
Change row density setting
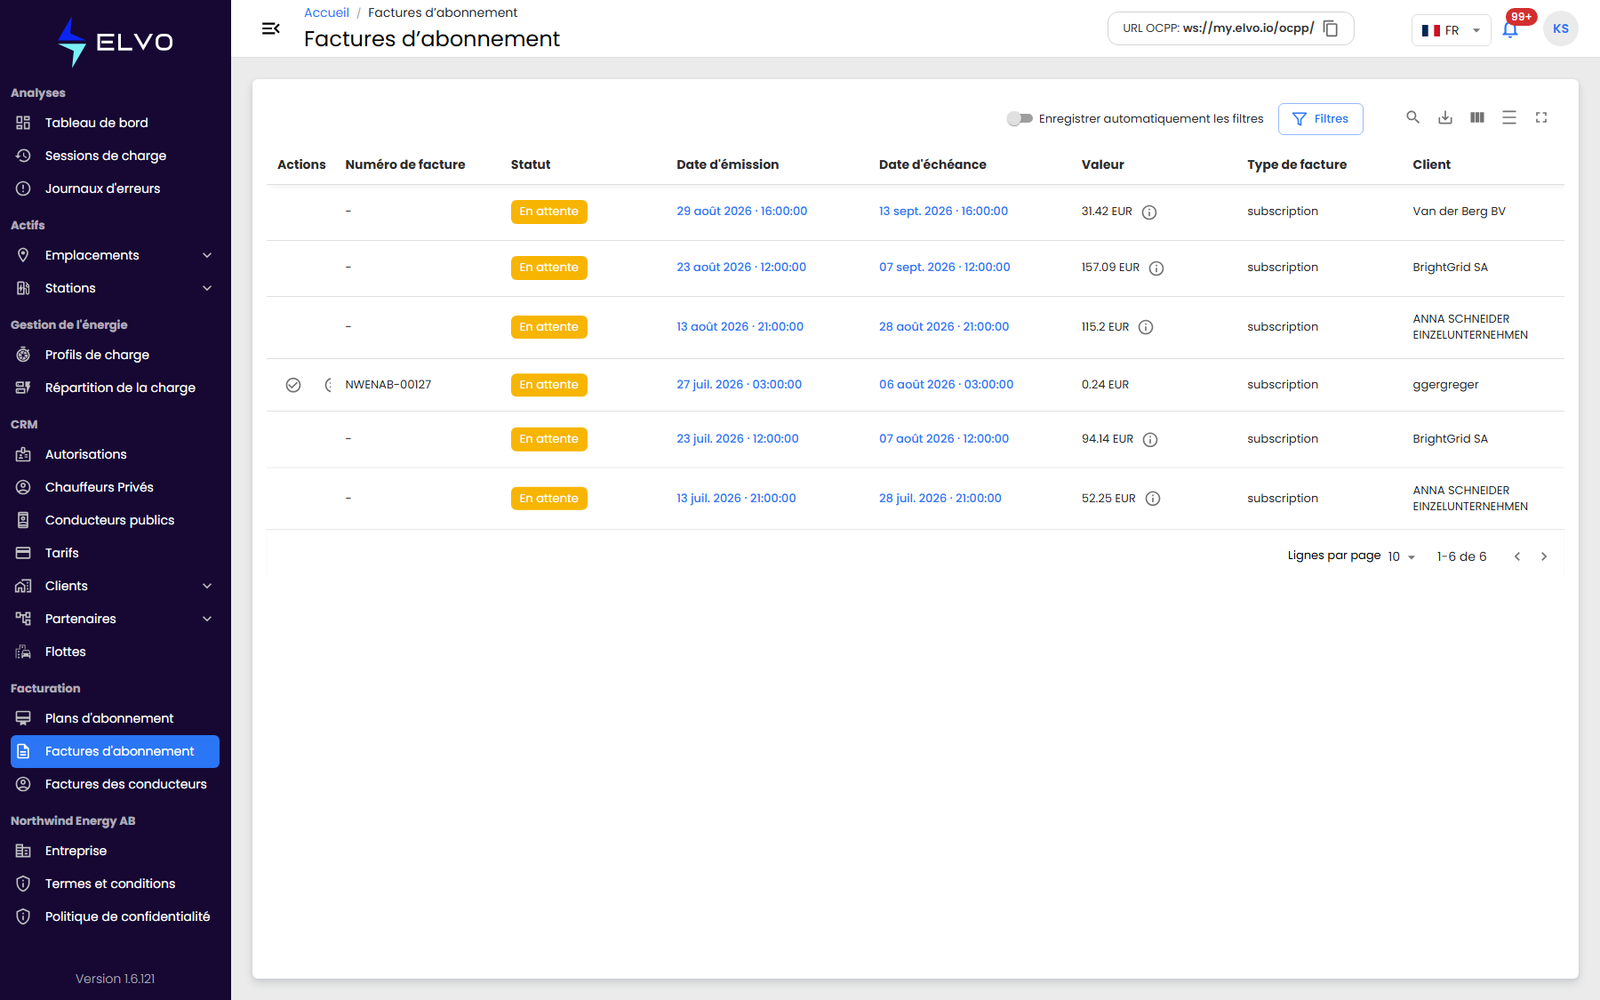pyautogui.click(x=1509, y=117)
